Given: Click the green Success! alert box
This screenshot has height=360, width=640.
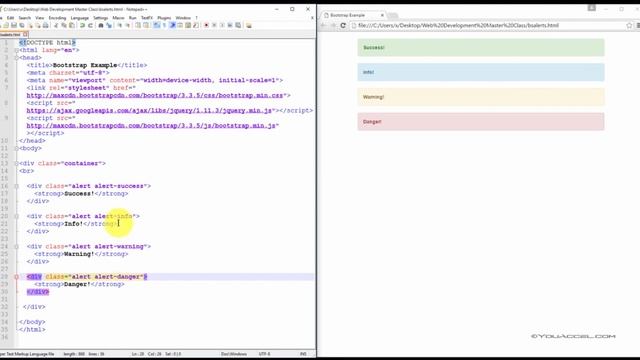Looking at the screenshot, I should click(x=481, y=47).
